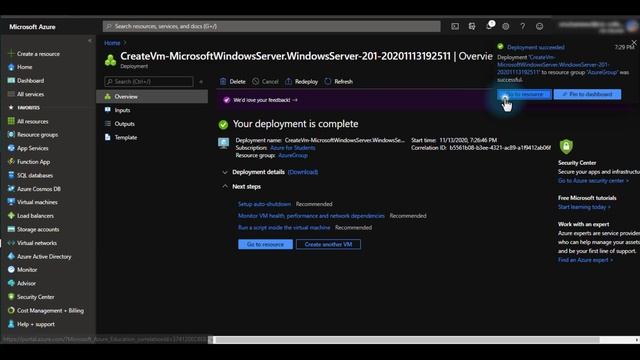Open Load balancers in sidebar

pyautogui.click(x=35, y=216)
